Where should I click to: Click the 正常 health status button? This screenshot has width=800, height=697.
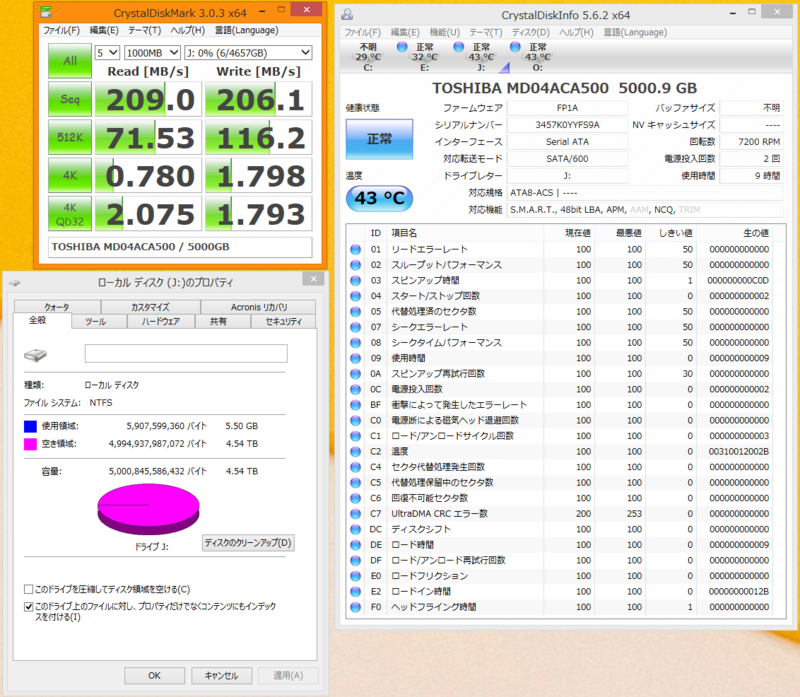(379, 139)
